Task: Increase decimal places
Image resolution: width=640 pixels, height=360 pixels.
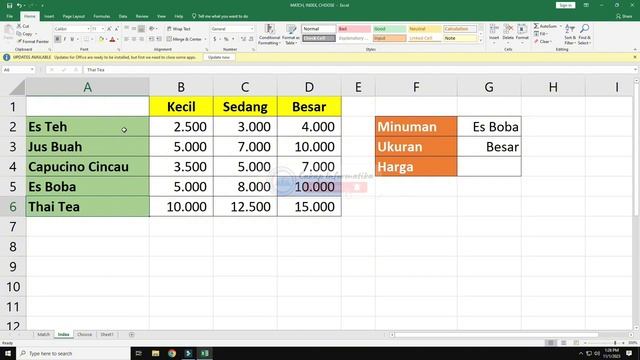Action: (243, 39)
